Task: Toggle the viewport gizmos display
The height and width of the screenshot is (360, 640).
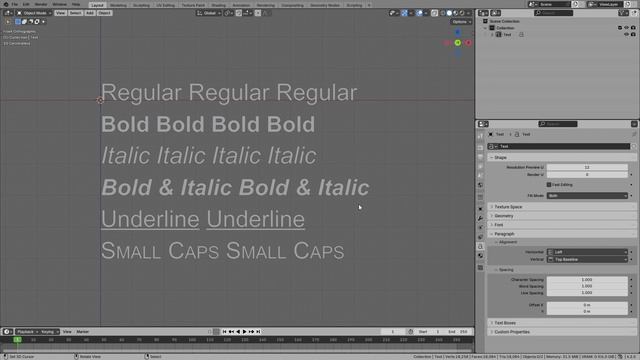Action: click(x=404, y=13)
